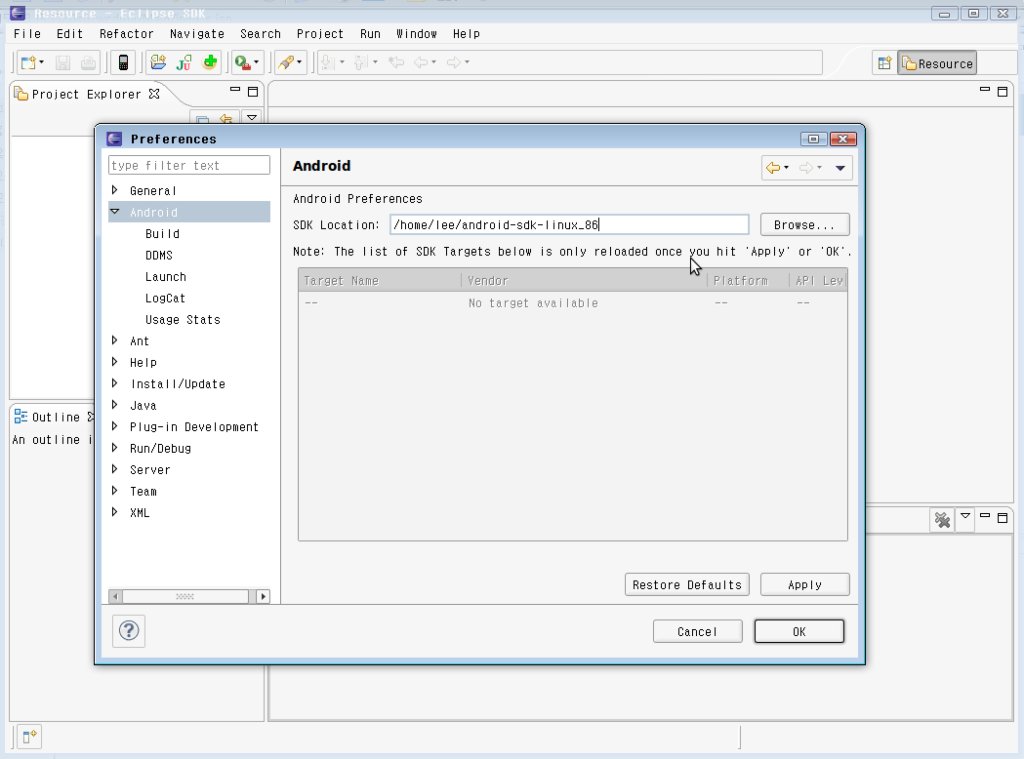Open the Preferences page menu dropdown arrow
1024x759 pixels.
pos(840,169)
